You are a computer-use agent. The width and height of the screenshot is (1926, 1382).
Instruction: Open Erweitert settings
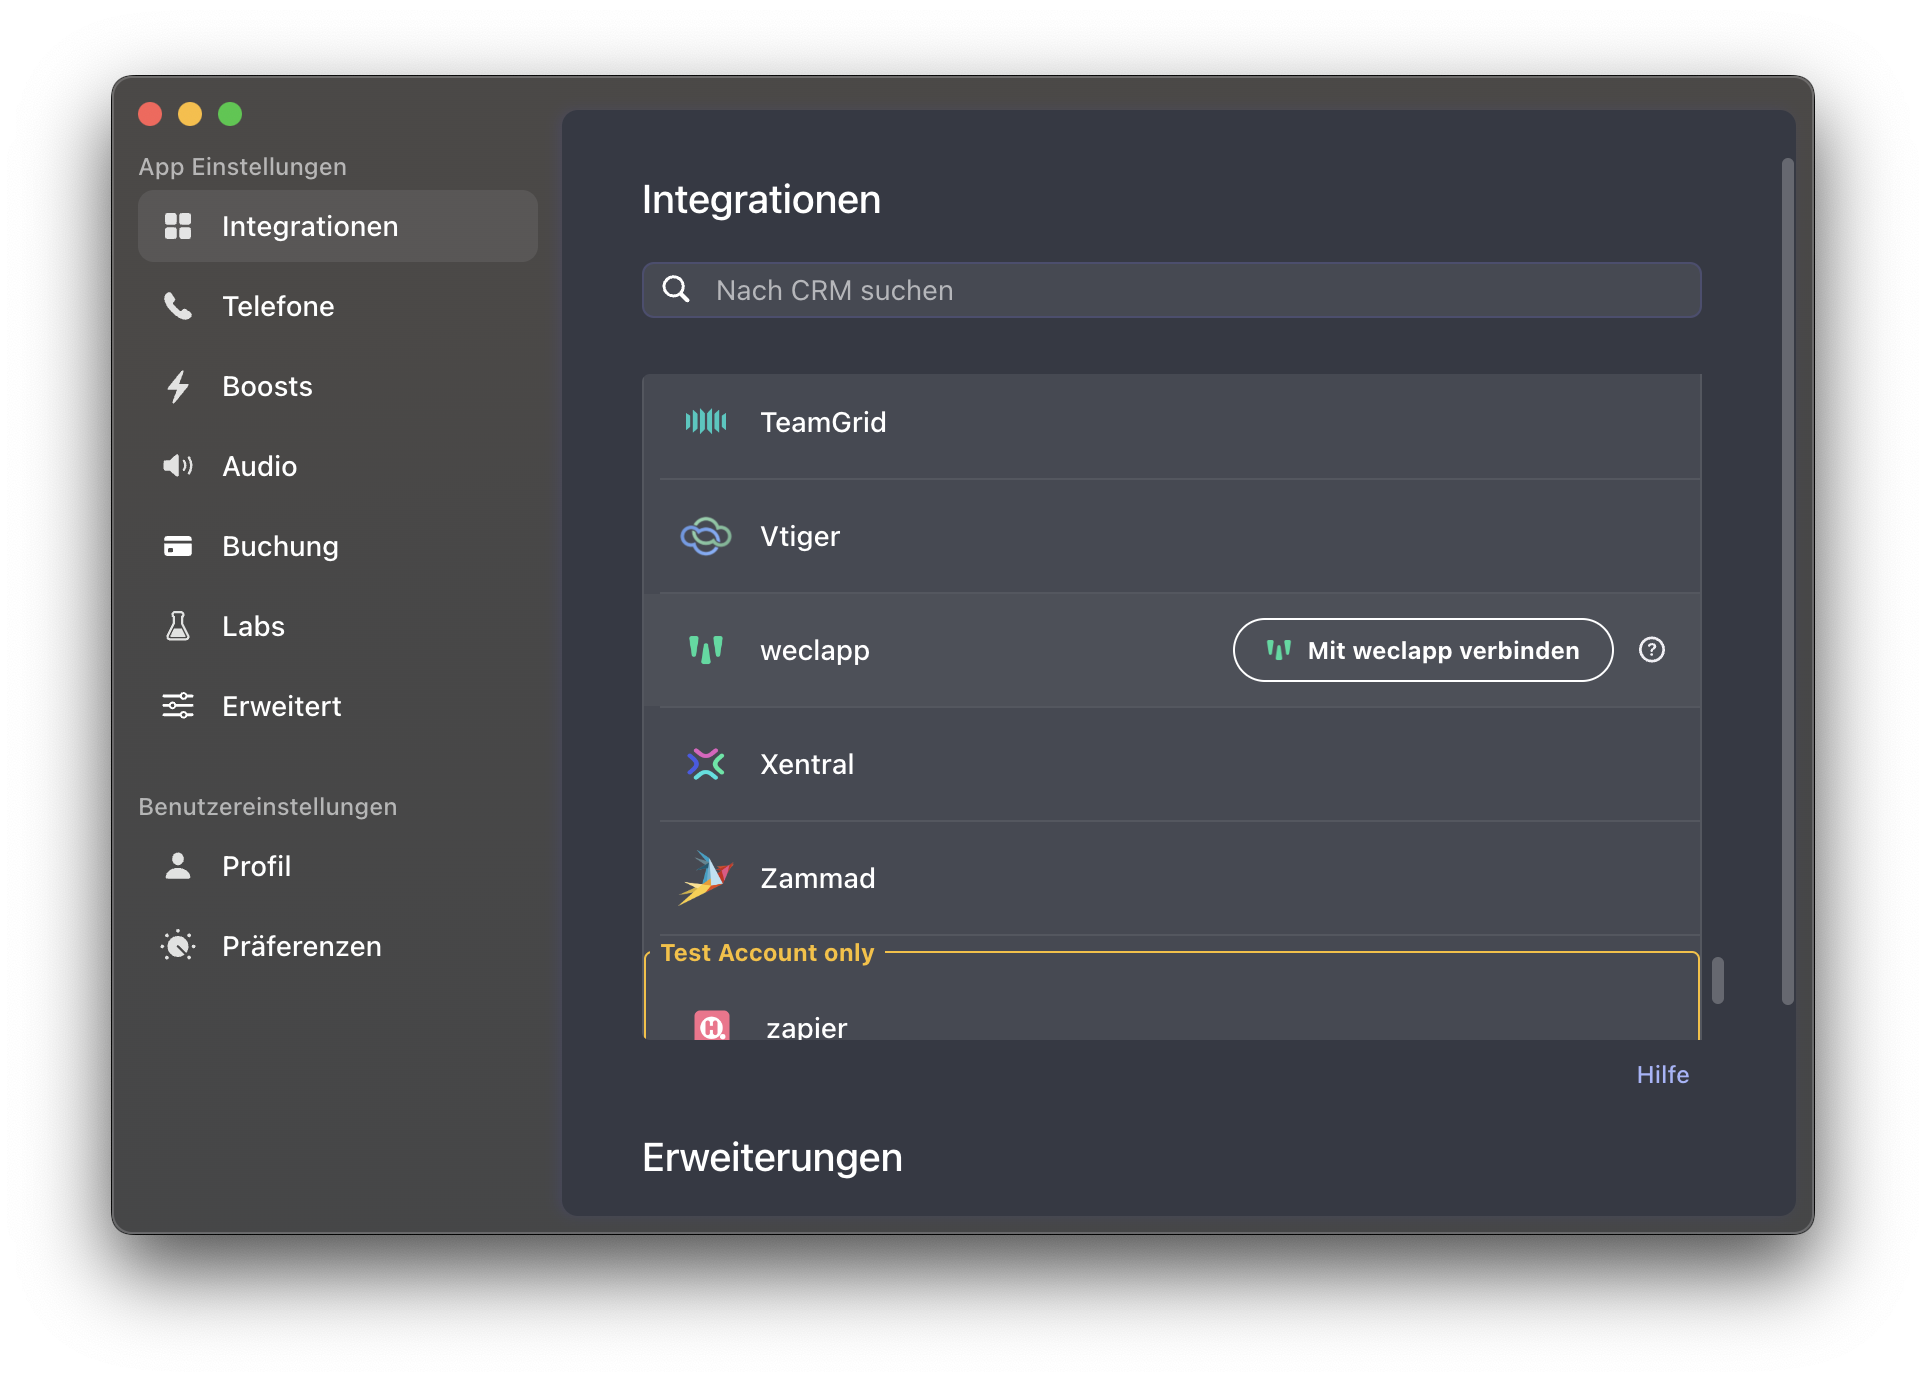338,706
